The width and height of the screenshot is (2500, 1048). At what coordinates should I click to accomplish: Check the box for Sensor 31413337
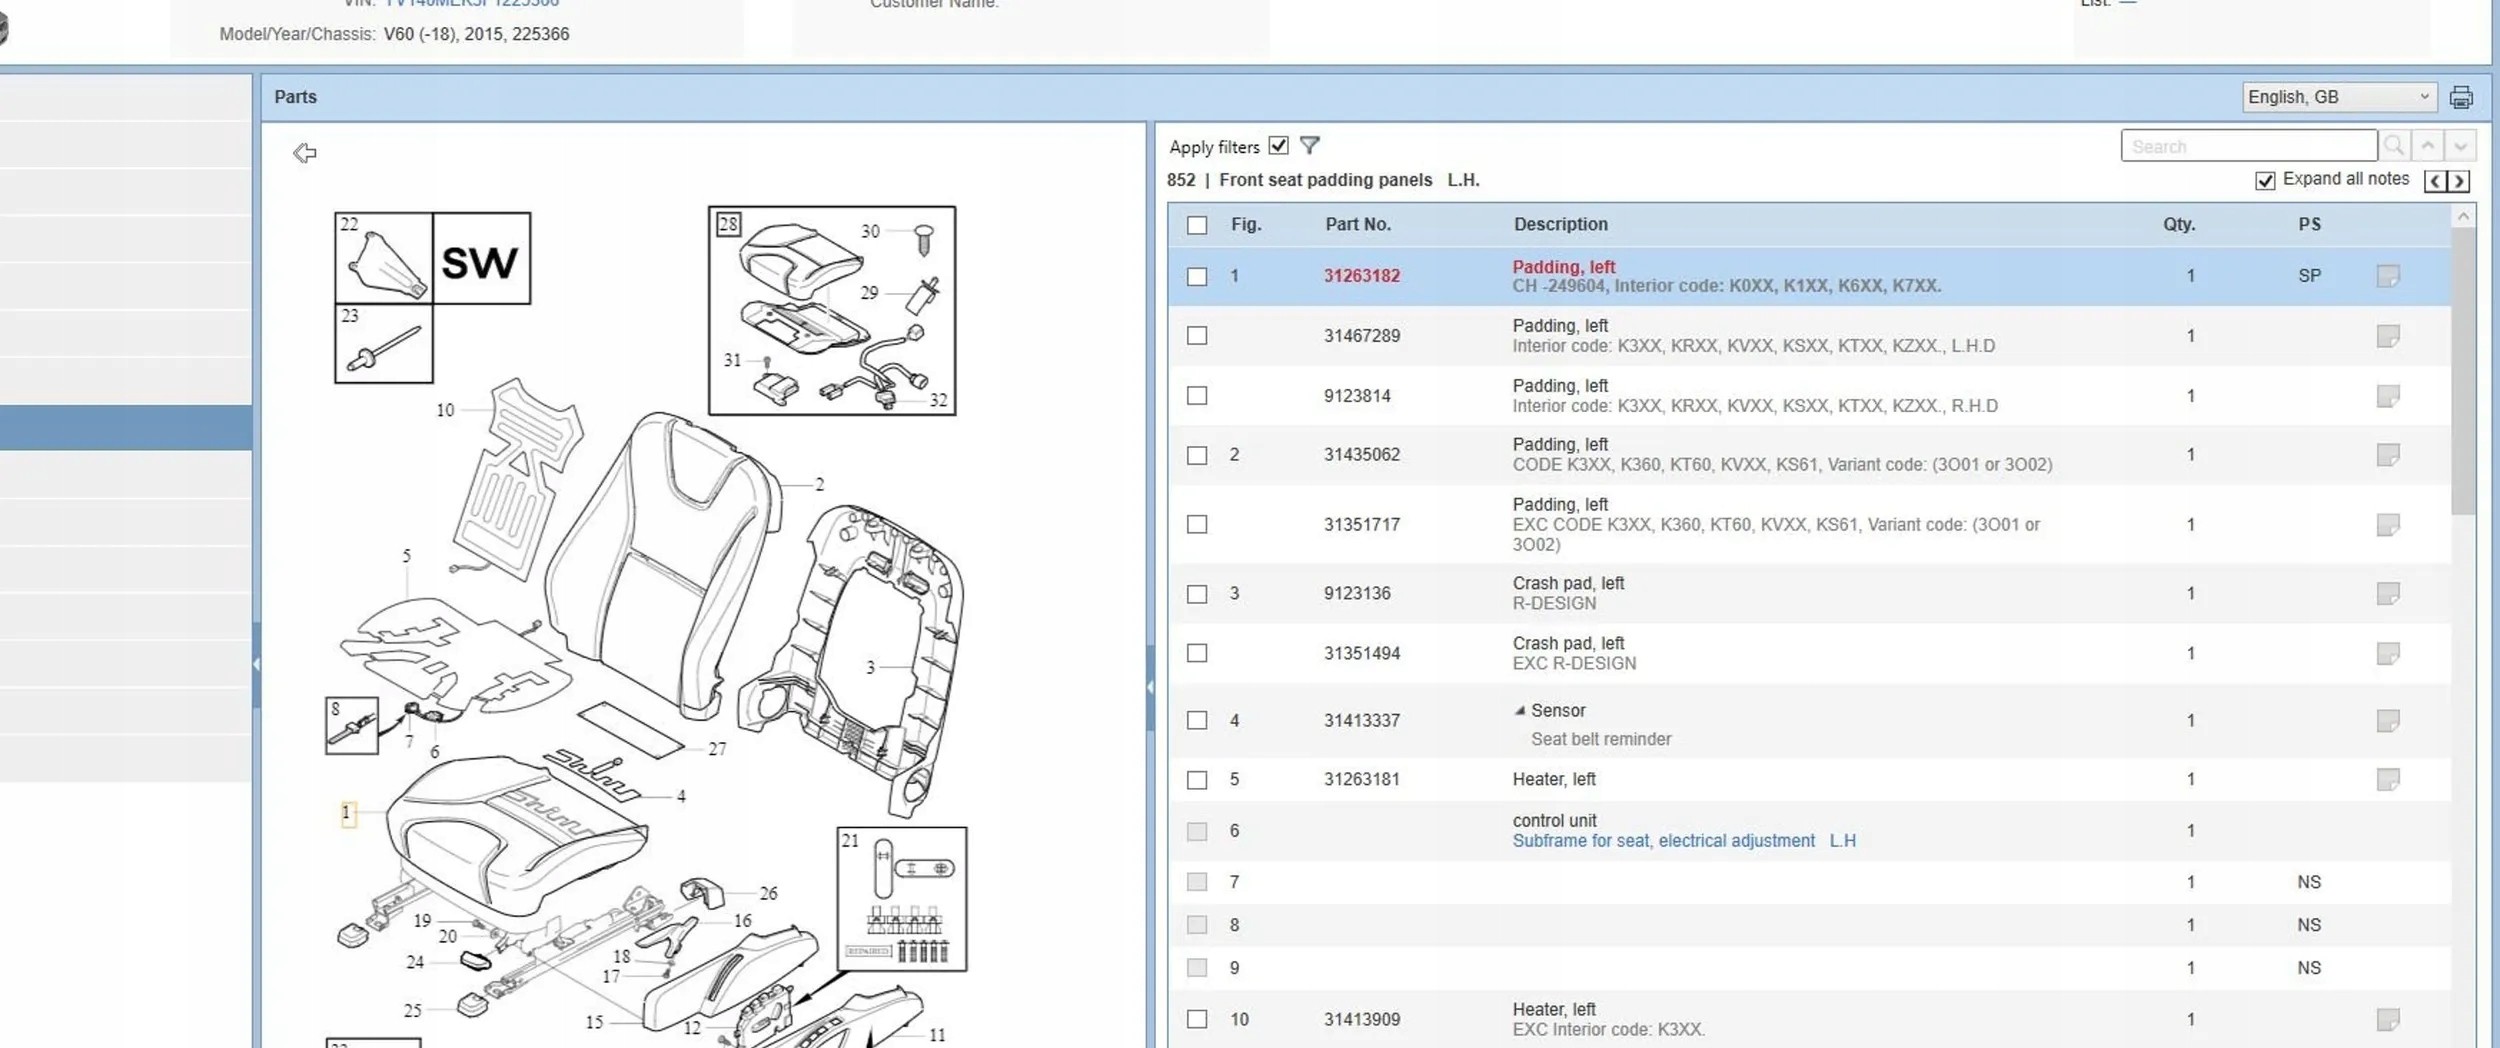click(1197, 721)
